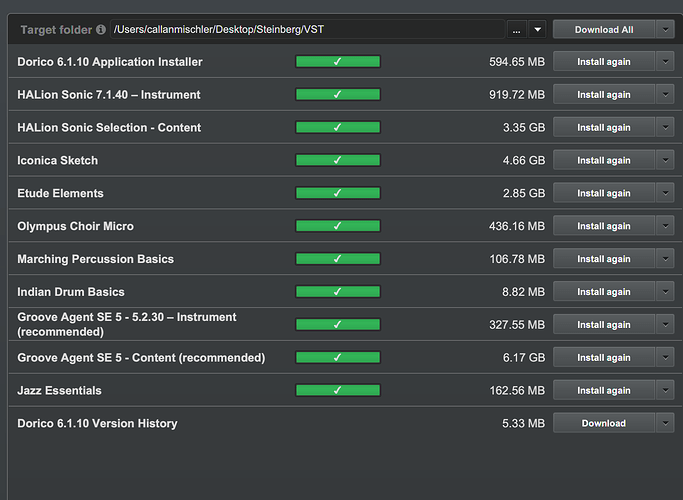This screenshot has height=500, width=683.
Task: Select the 'Dorico 6.1.10 Version History' title
Action: coord(97,423)
